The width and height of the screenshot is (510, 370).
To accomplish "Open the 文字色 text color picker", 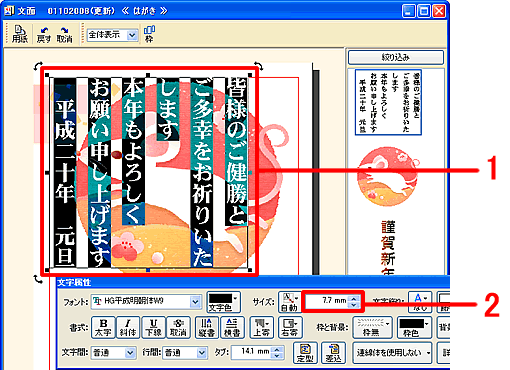I will [223, 302].
